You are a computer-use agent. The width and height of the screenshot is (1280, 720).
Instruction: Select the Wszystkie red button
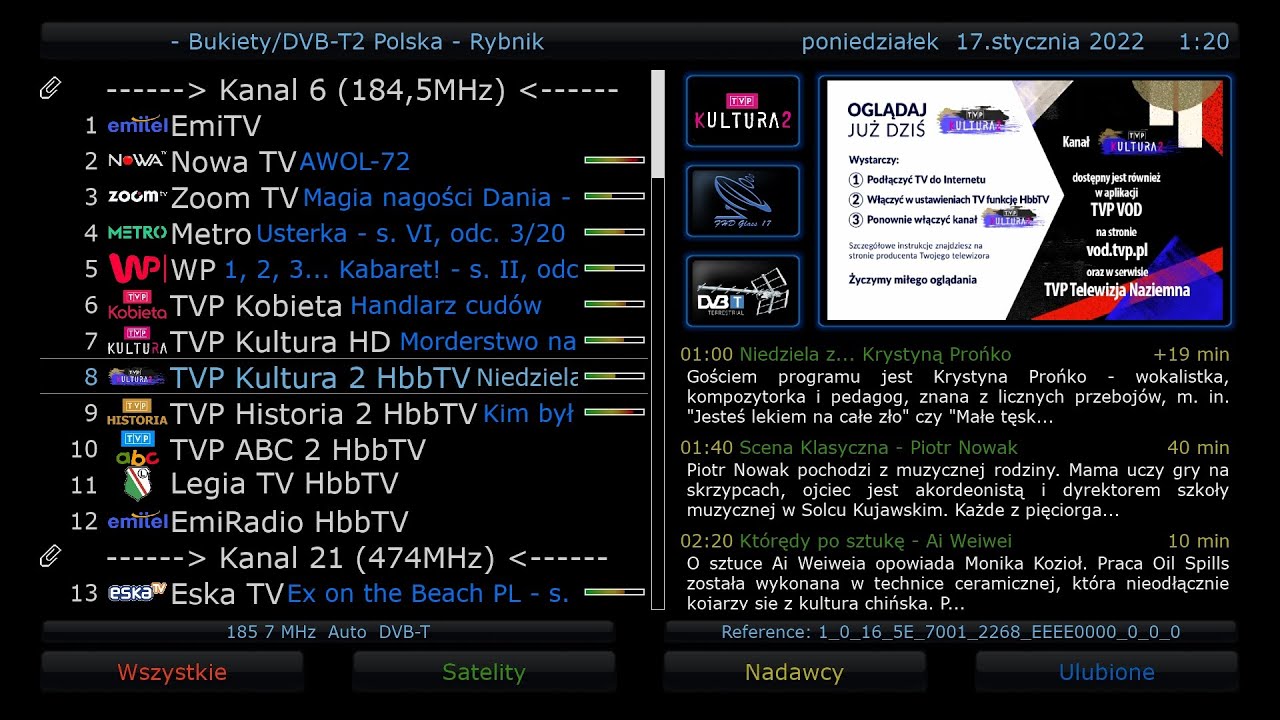[172, 672]
